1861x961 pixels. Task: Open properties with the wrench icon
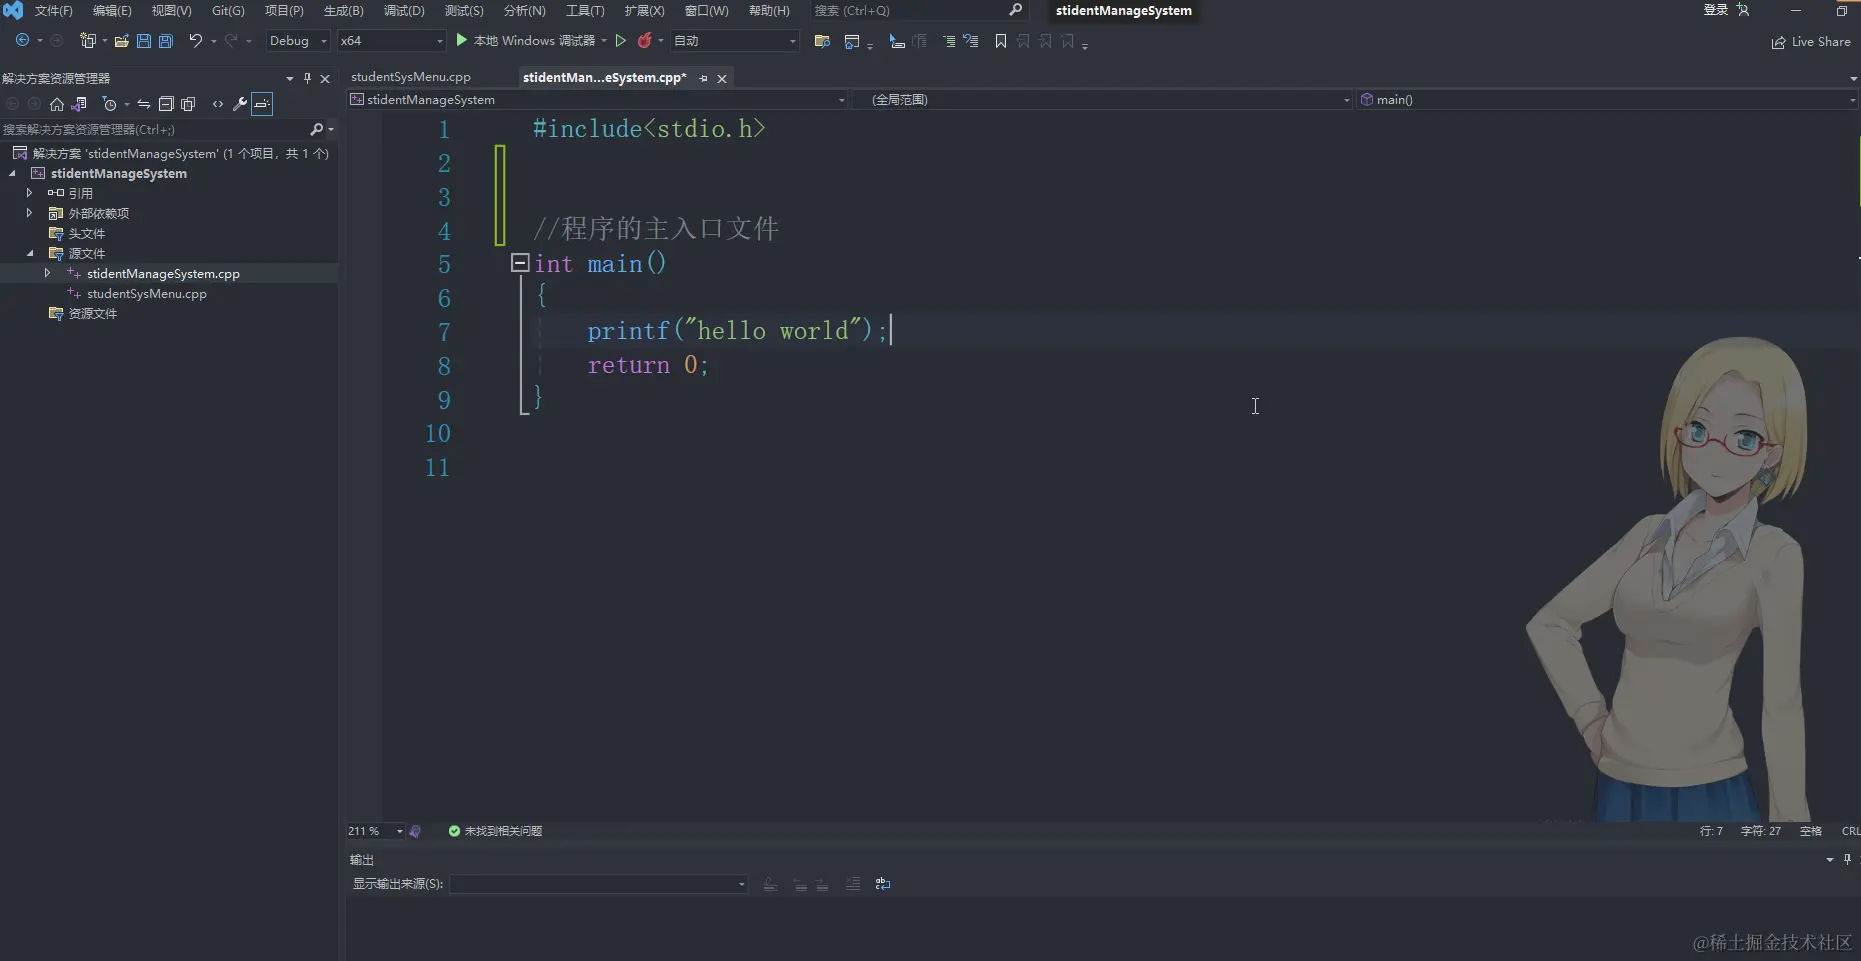coord(240,104)
